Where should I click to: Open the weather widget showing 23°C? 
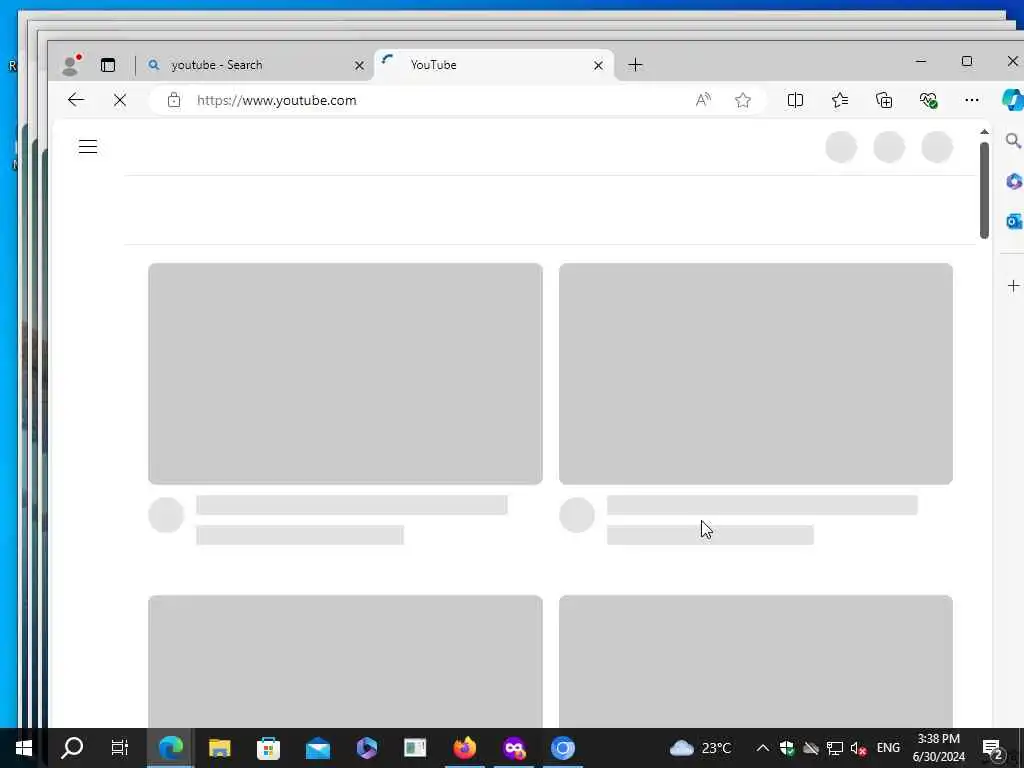pos(700,748)
